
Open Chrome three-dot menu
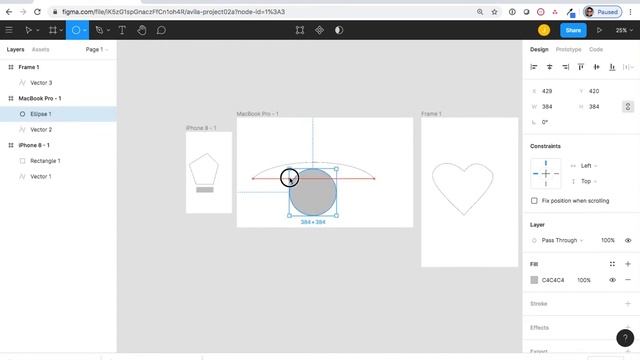[631, 12]
